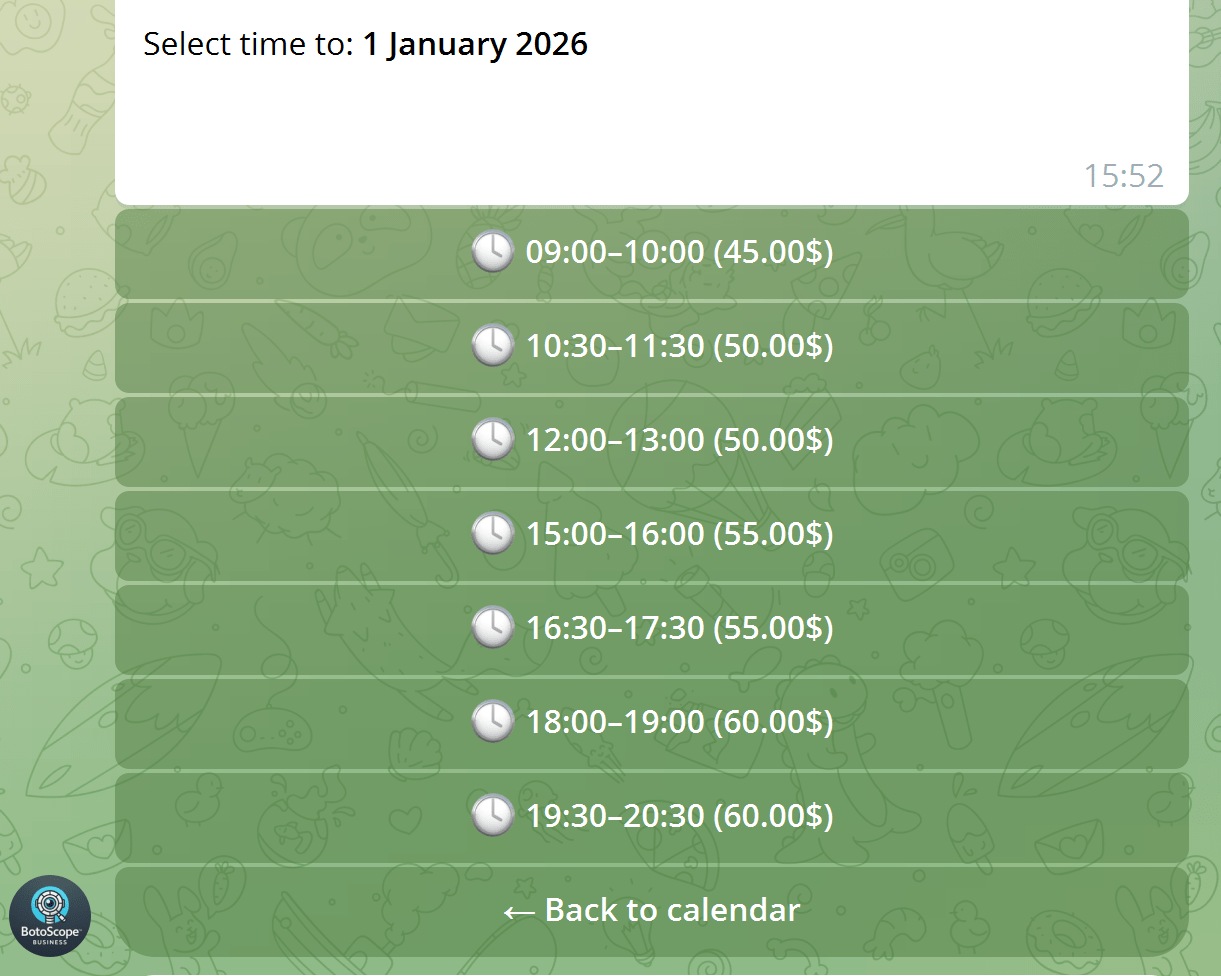Pick the 15:00–16:00 afternoon slot
This screenshot has height=976, width=1221.
pos(652,534)
